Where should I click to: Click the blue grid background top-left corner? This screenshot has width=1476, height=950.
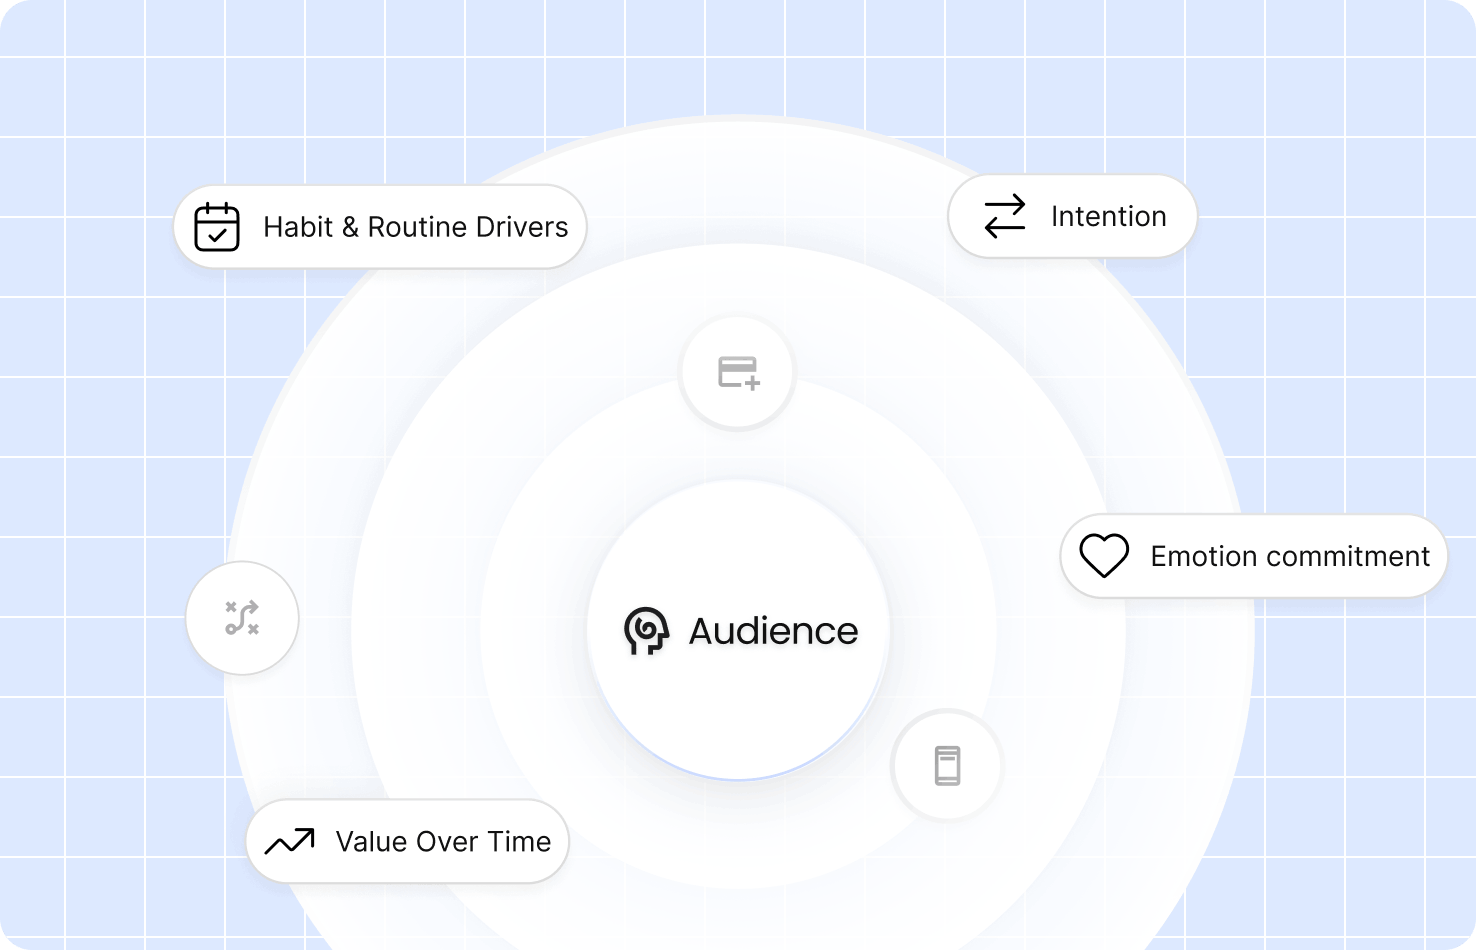coord(60,60)
